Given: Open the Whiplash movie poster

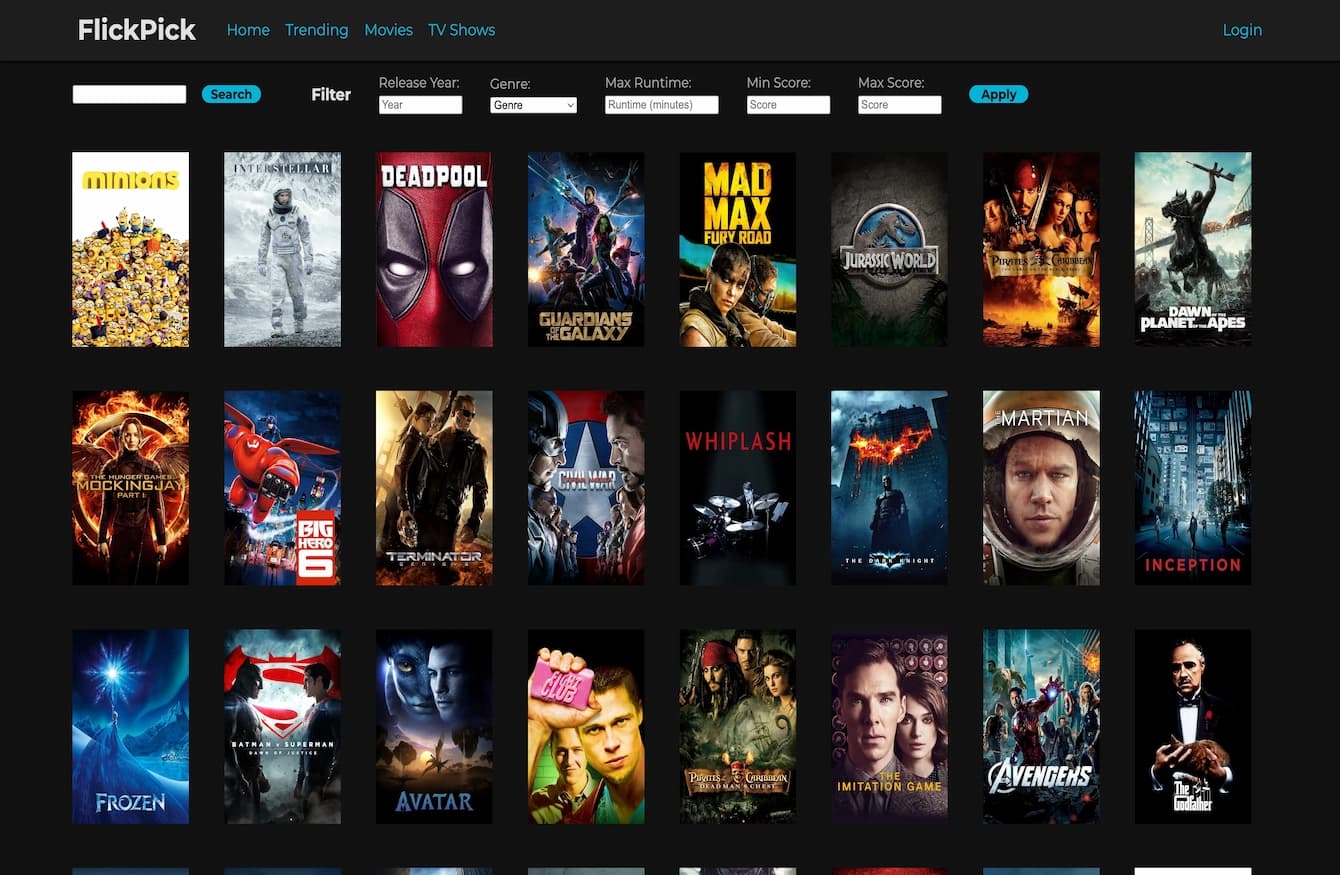Looking at the screenshot, I should [x=738, y=488].
